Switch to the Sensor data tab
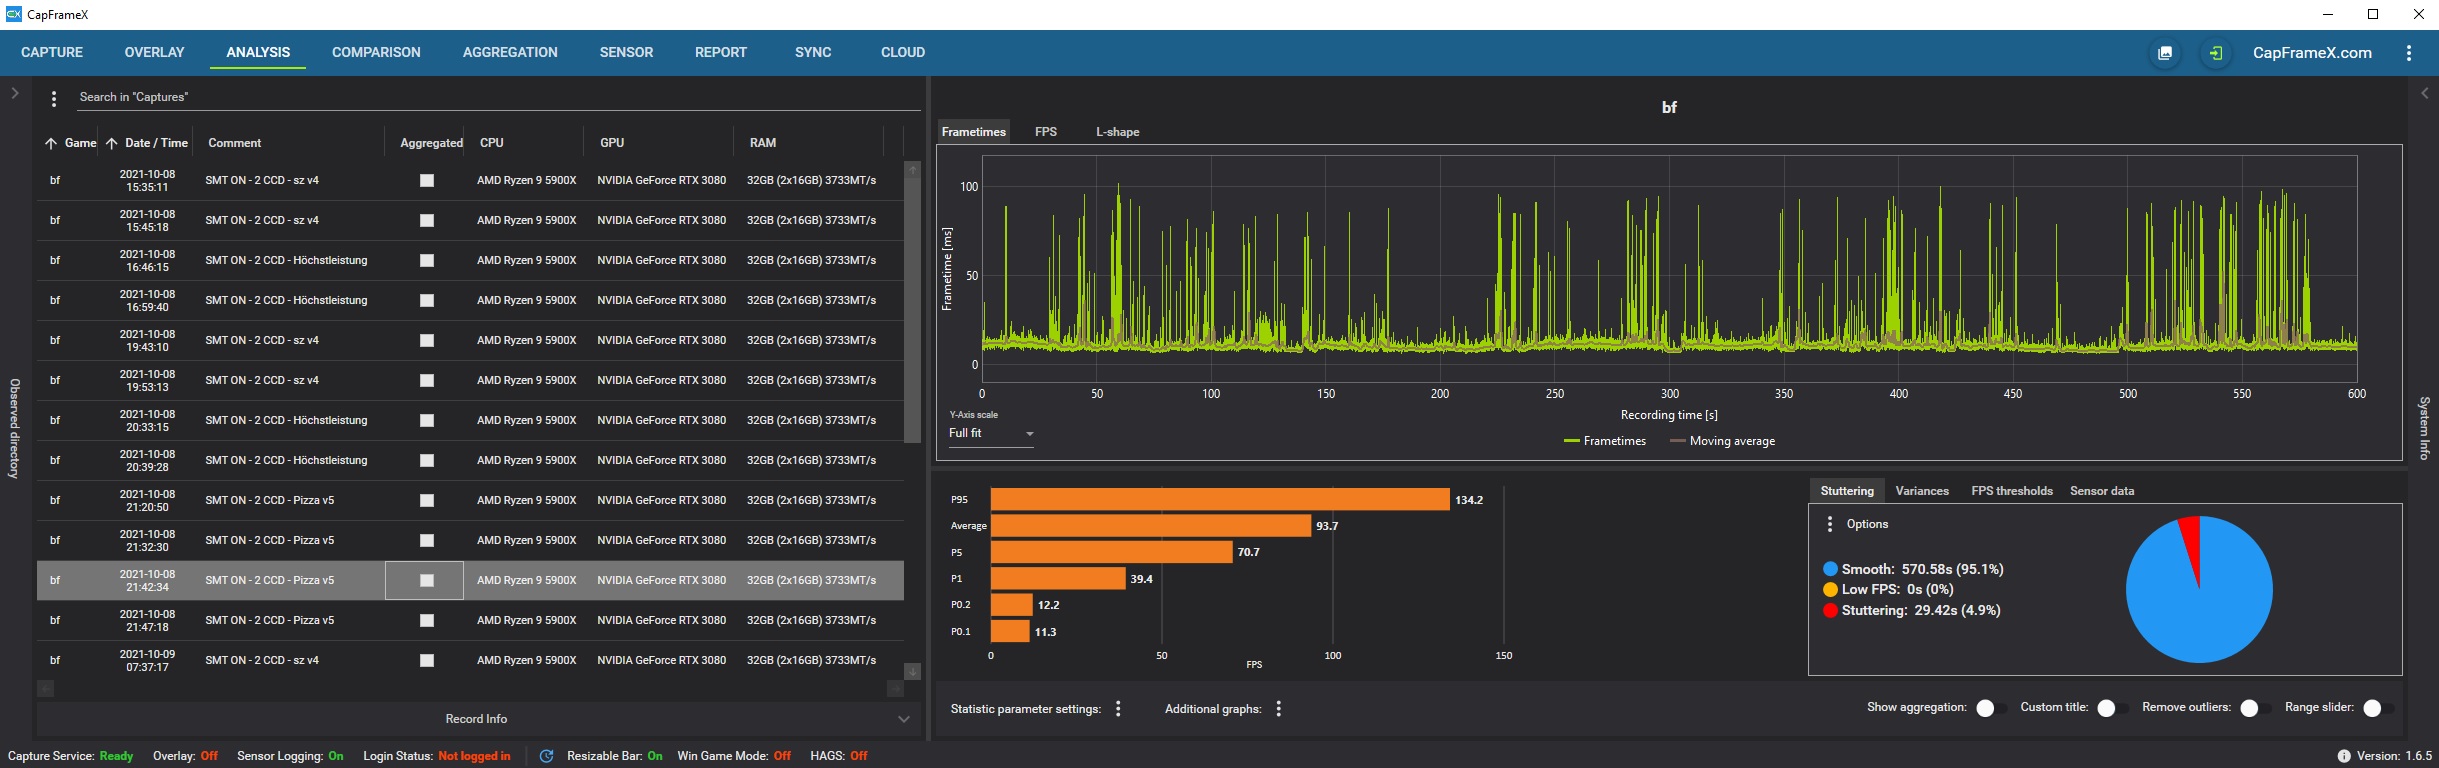The width and height of the screenshot is (2439, 768). (x=2102, y=491)
